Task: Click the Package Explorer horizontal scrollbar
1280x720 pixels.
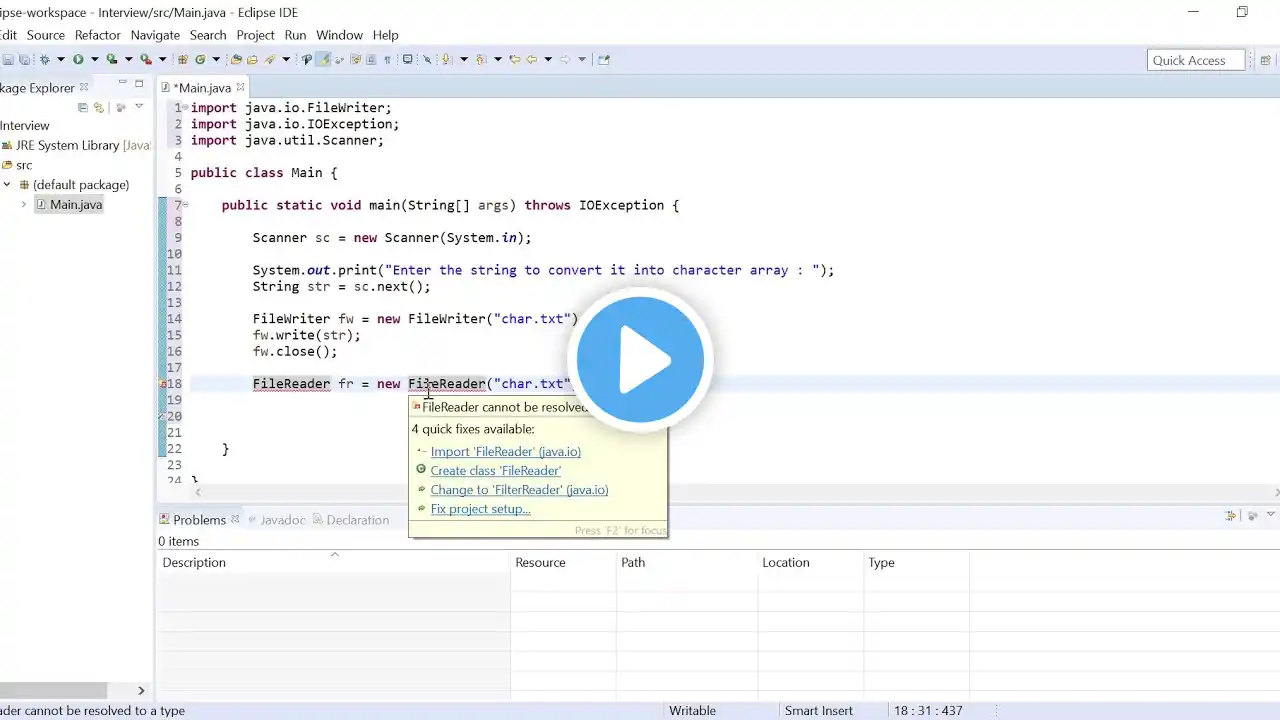Action: pos(53,690)
